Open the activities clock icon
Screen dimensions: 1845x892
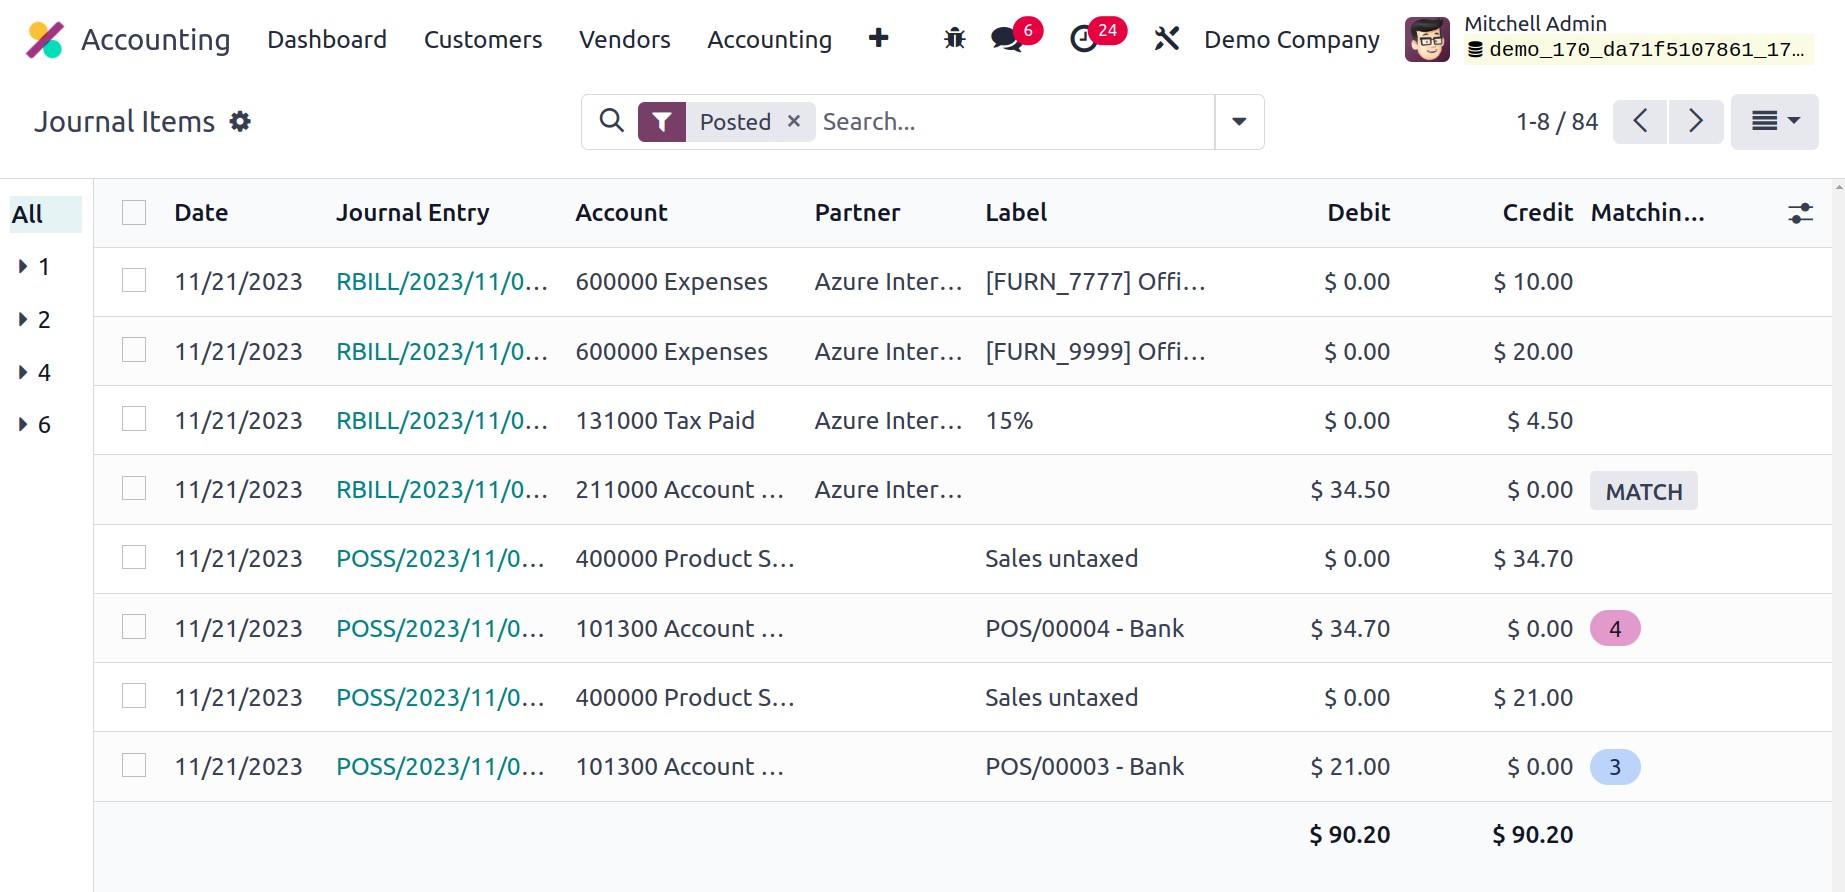point(1084,39)
